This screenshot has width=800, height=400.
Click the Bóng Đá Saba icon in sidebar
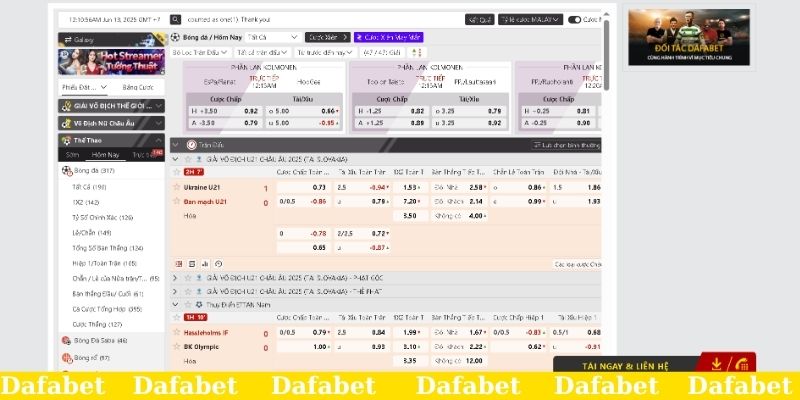[x=66, y=340]
